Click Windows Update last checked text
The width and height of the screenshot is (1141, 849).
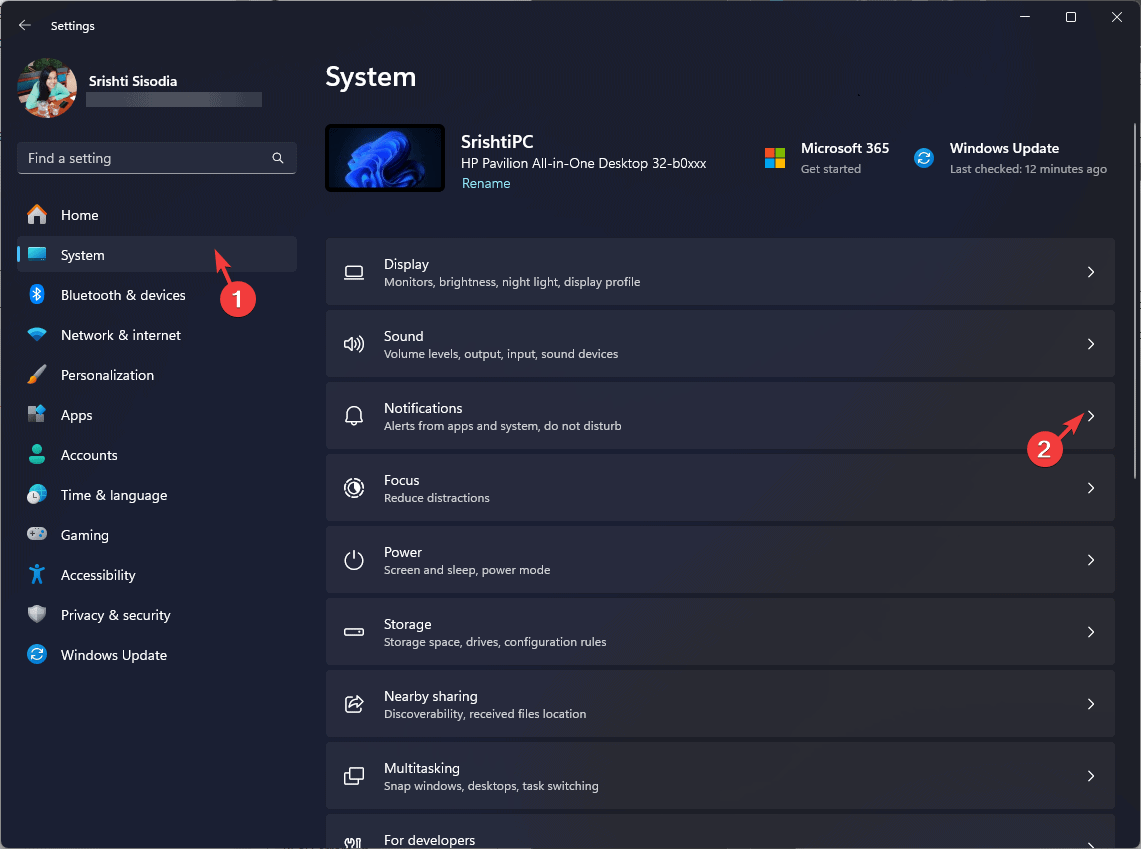1027,169
